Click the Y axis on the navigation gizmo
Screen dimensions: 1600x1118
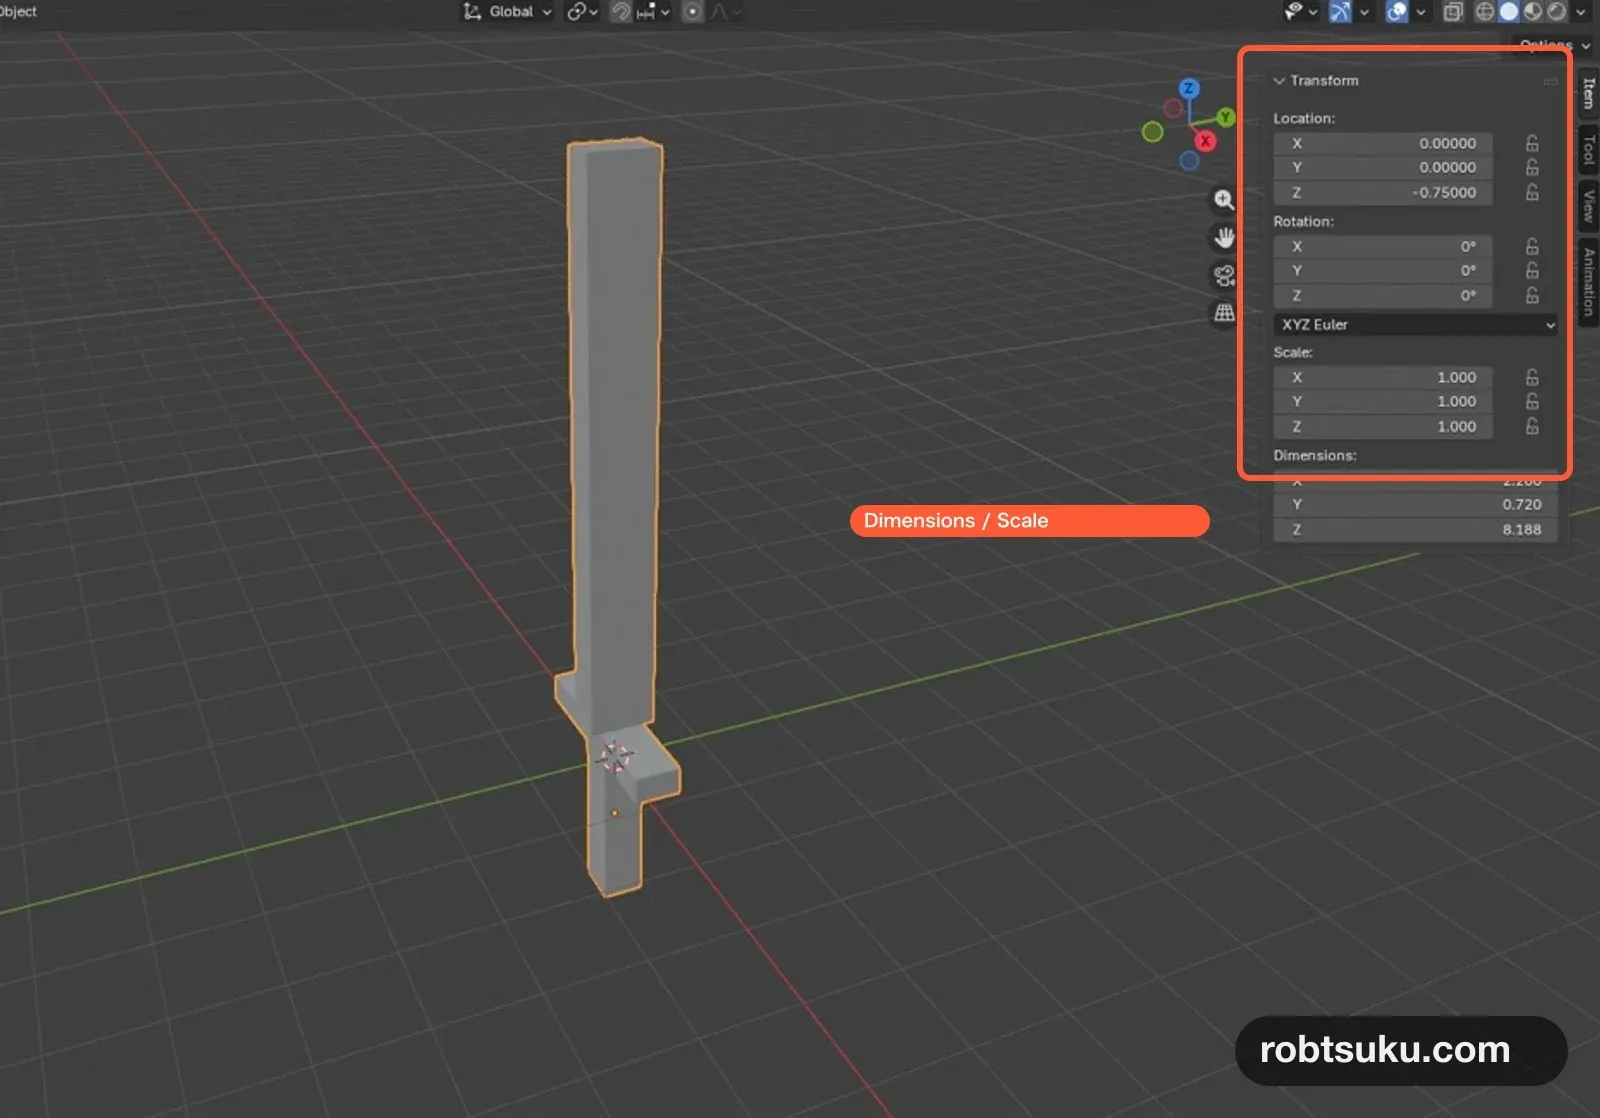click(x=1225, y=118)
